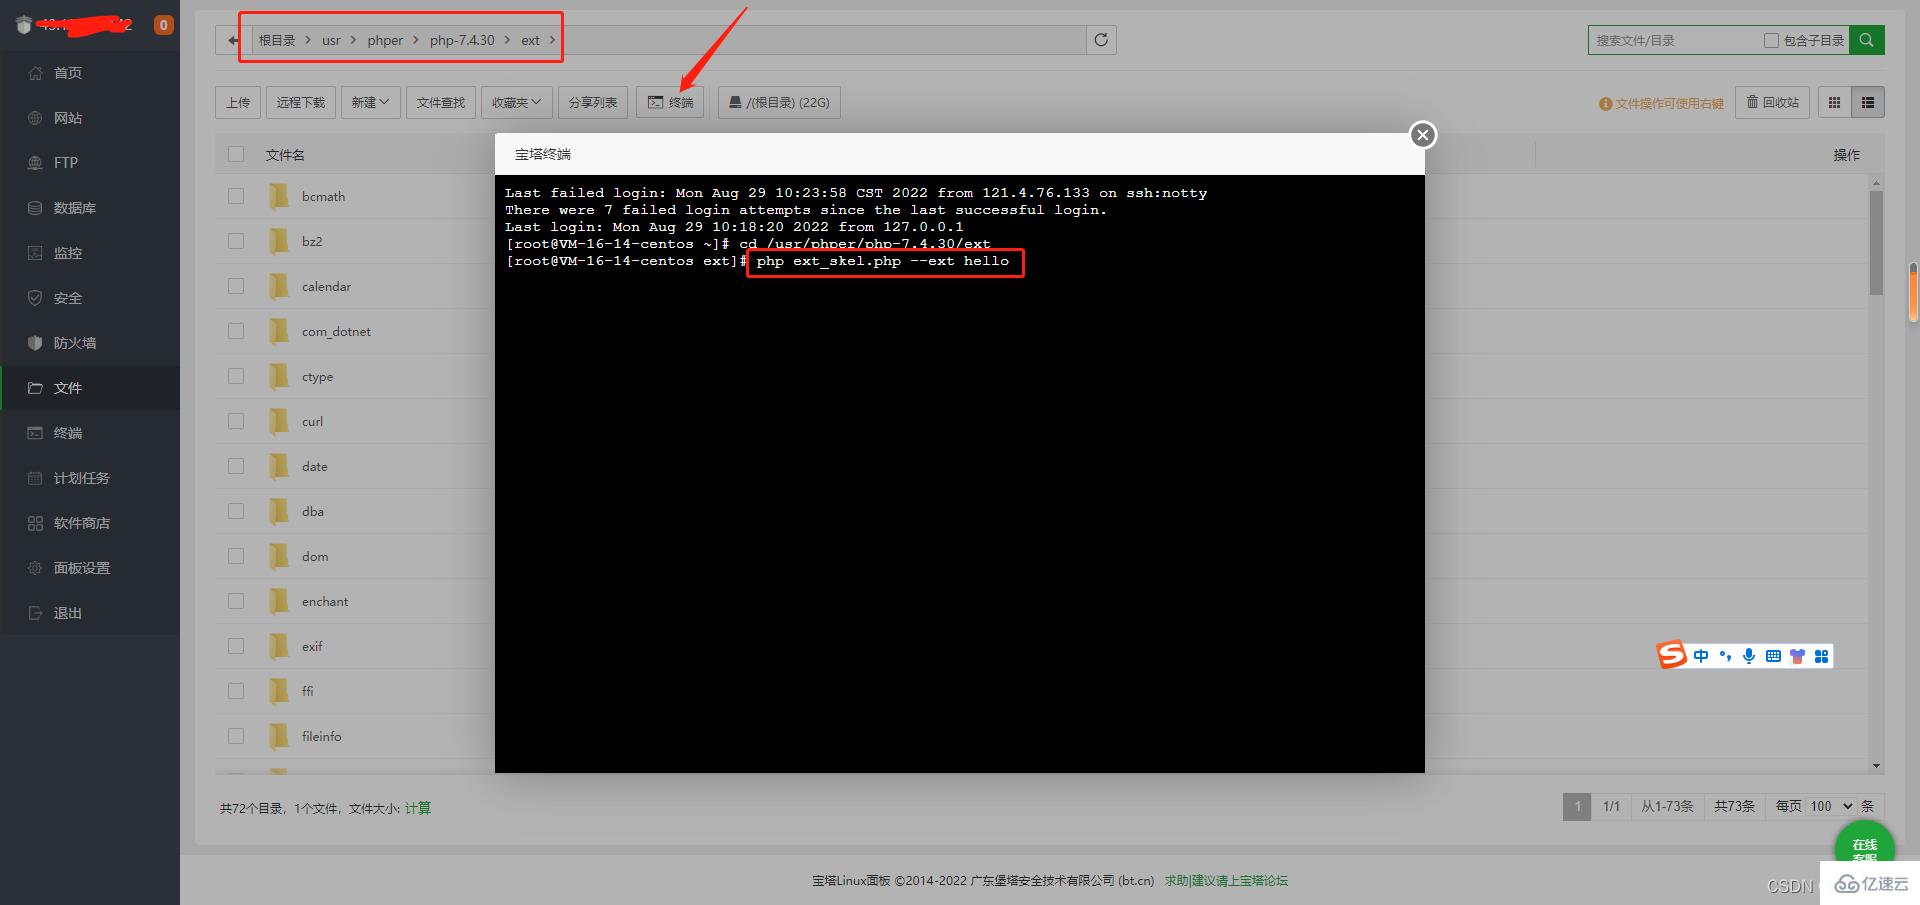
Task: Click the enchant folder name
Action: click(x=325, y=601)
